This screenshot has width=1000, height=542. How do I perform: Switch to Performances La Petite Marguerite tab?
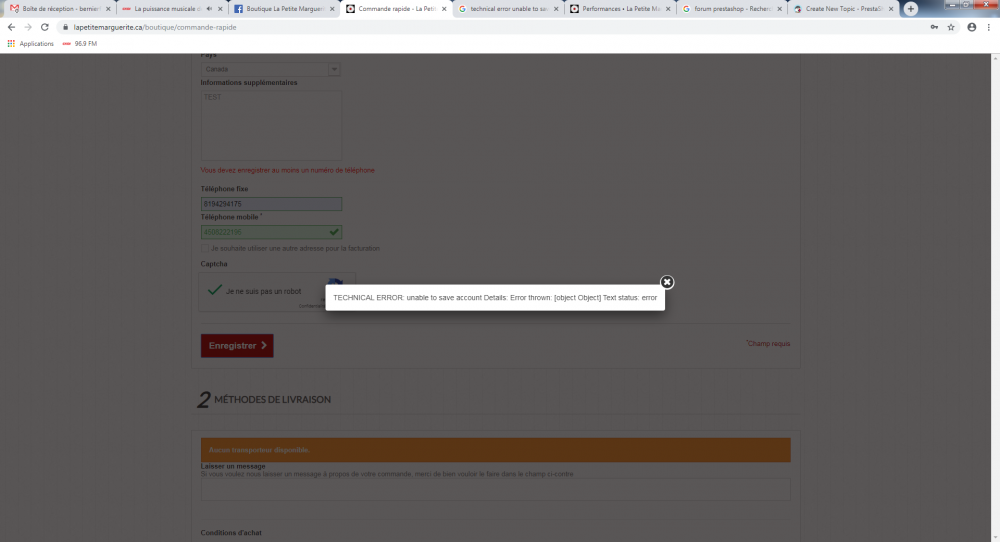pos(620,9)
